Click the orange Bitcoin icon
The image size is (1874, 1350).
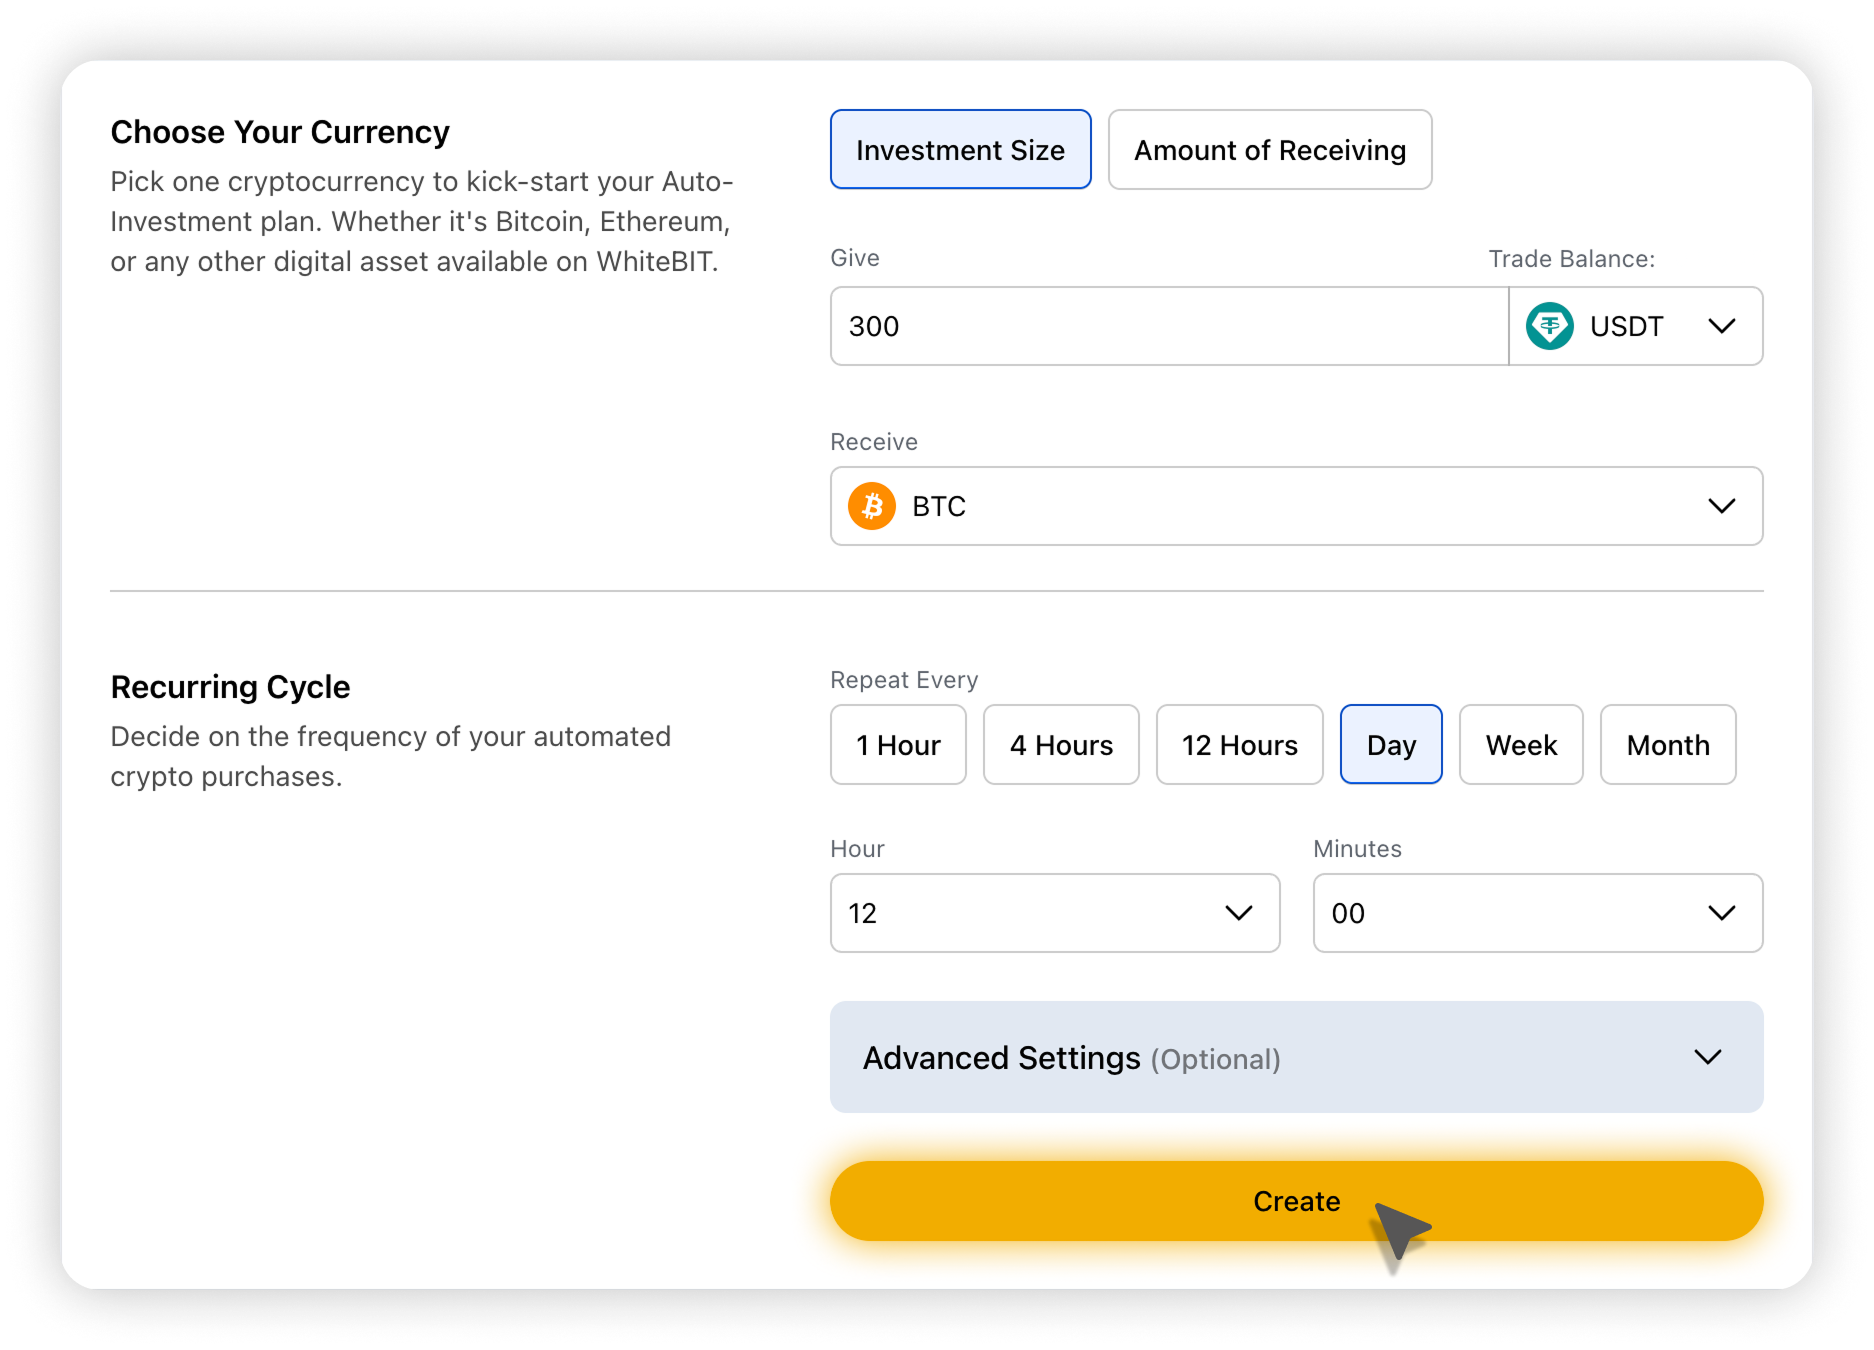click(872, 506)
